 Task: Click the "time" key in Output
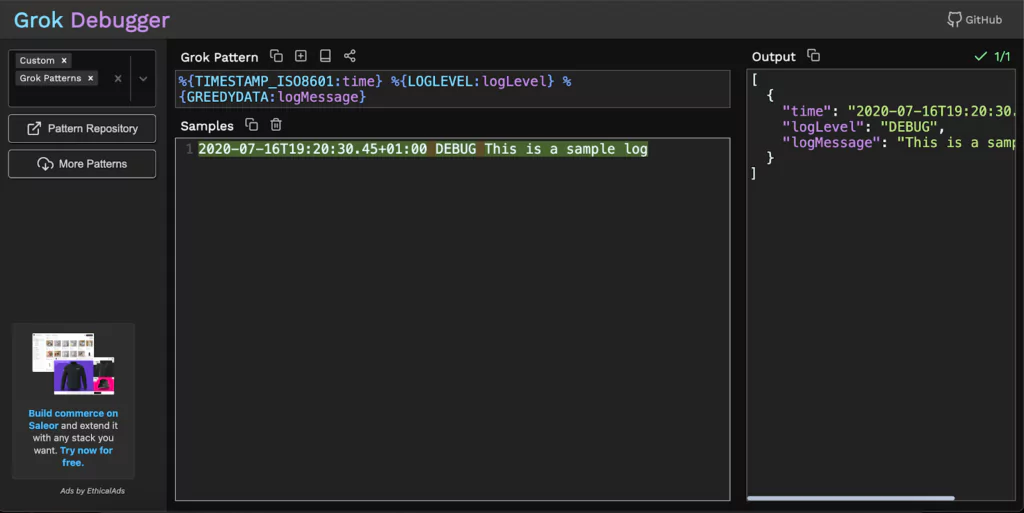point(807,112)
